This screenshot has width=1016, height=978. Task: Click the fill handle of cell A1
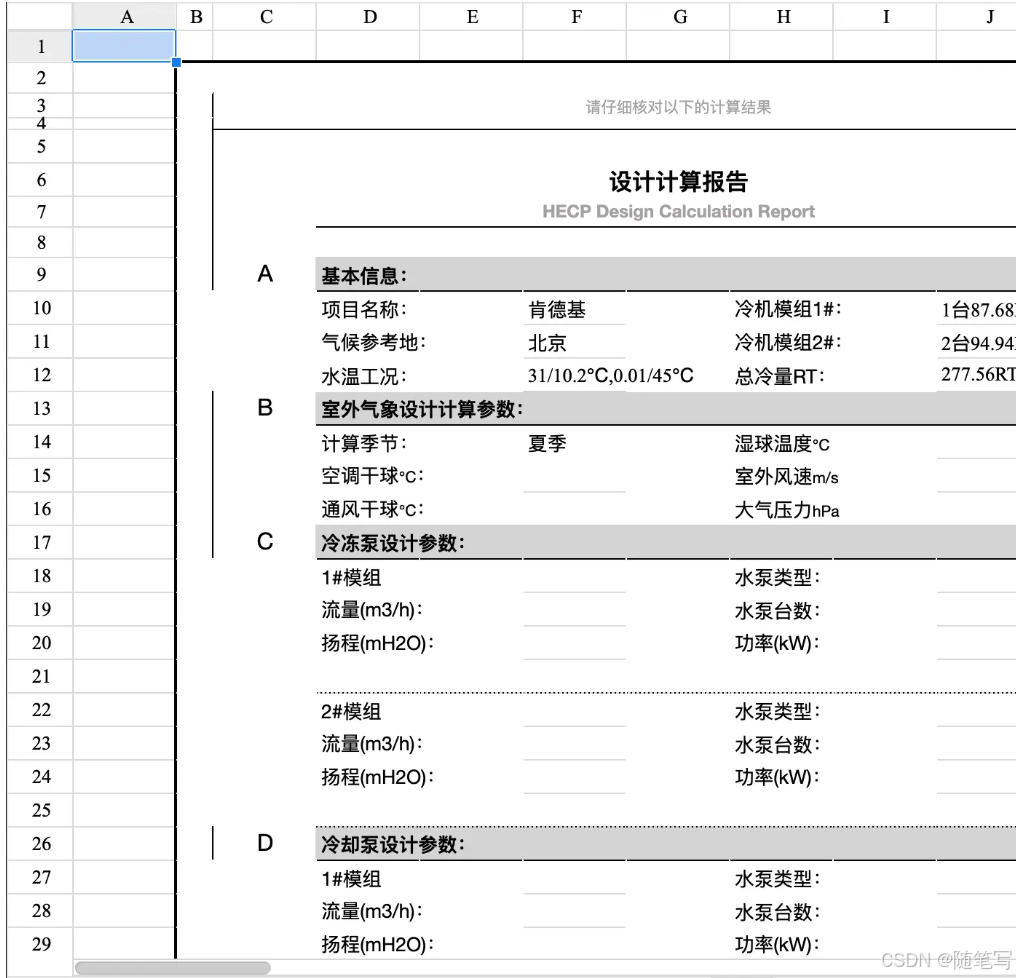click(x=176, y=62)
